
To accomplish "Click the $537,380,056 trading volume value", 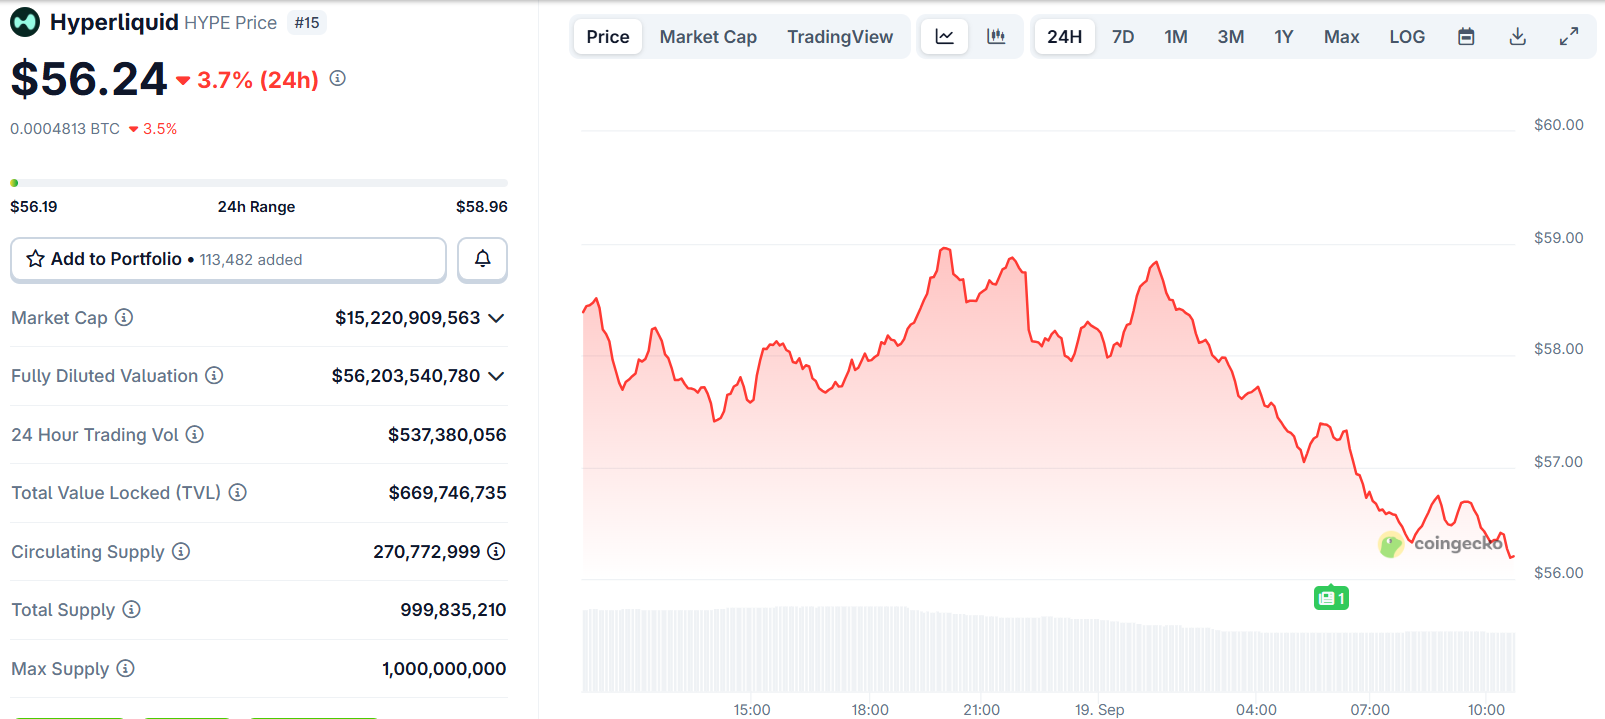I will (x=447, y=435).
